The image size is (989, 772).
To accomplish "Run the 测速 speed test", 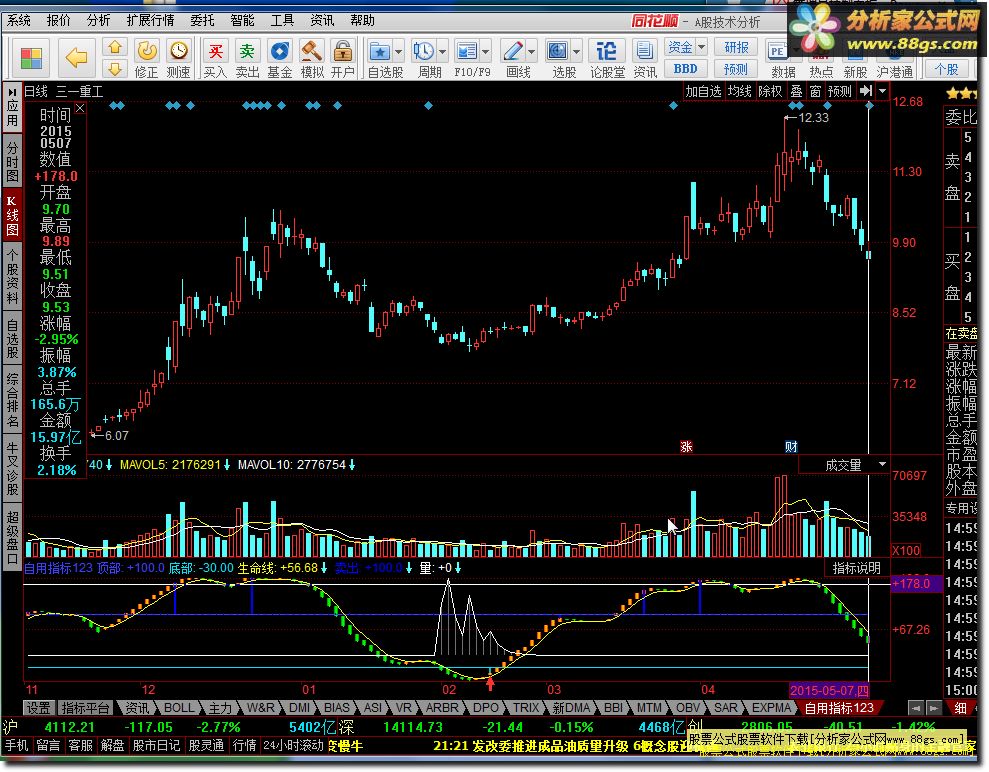I will click(x=178, y=59).
